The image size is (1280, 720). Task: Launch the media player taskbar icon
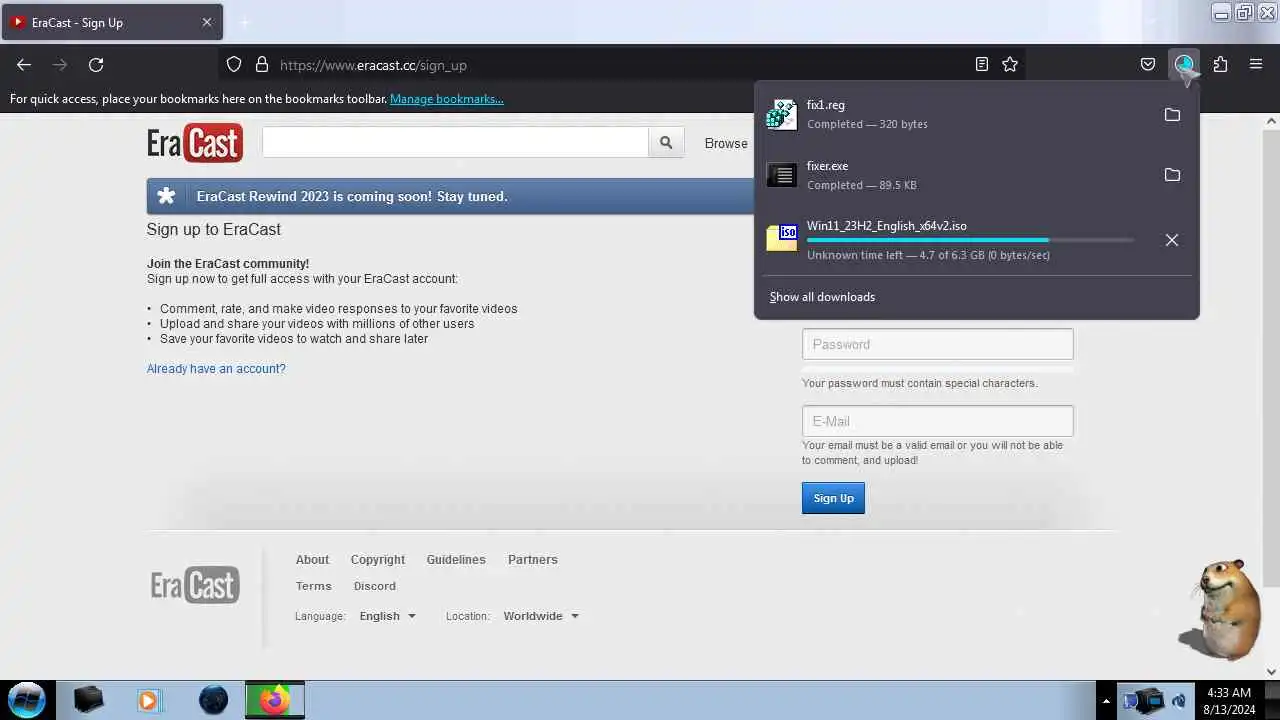(149, 700)
